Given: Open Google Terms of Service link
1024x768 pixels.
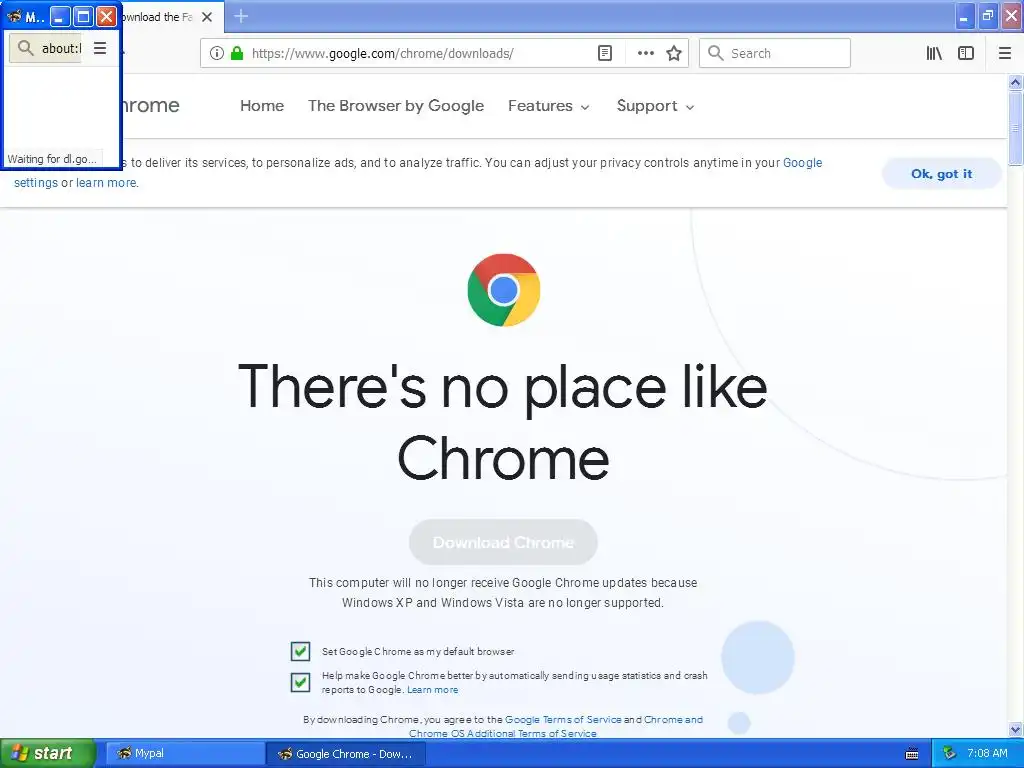Looking at the screenshot, I should coord(563,720).
